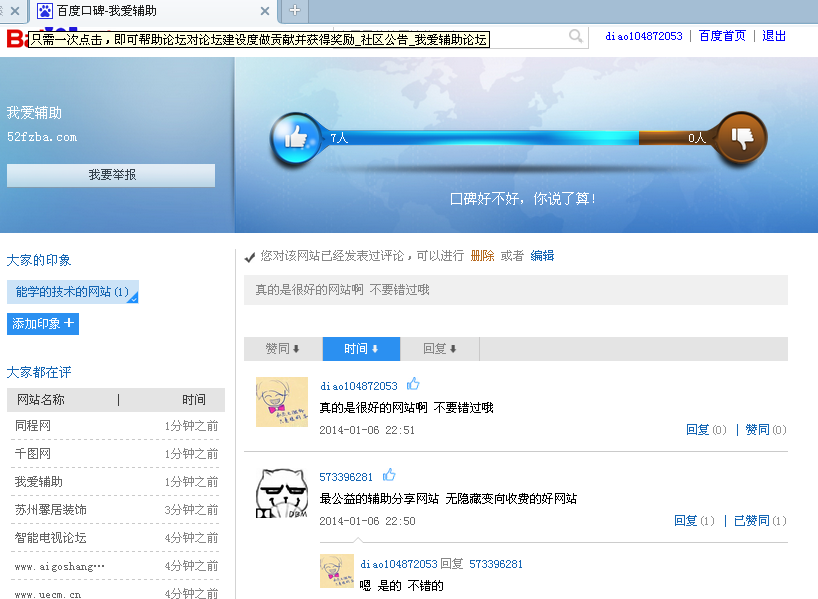
Task: Sort comments by 回复
Action: 440,349
